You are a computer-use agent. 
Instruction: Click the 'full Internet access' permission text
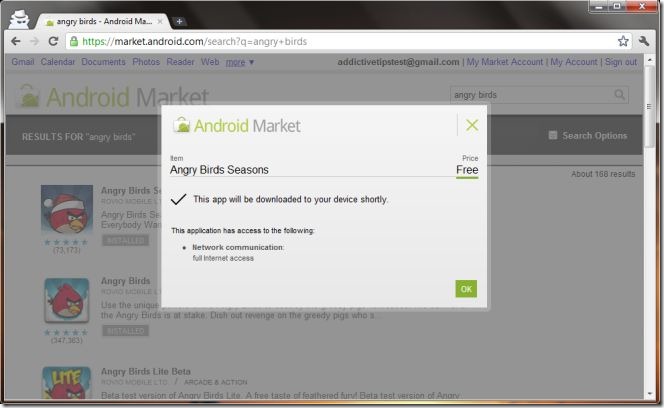click(x=223, y=258)
